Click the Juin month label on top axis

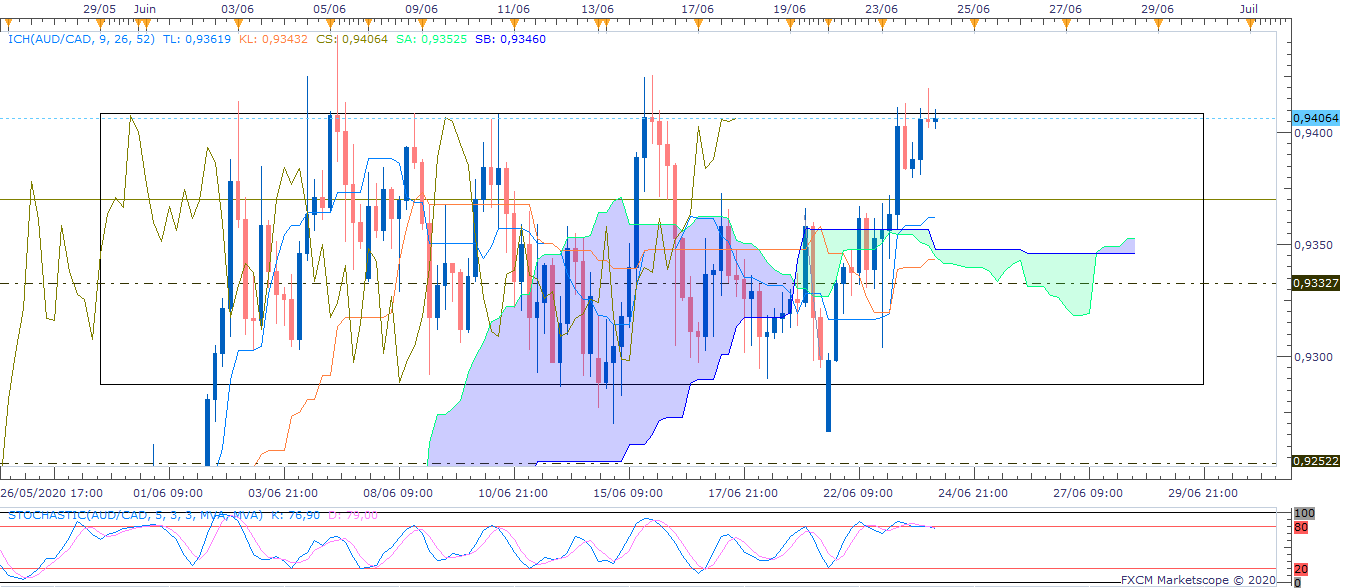(144, 7)
